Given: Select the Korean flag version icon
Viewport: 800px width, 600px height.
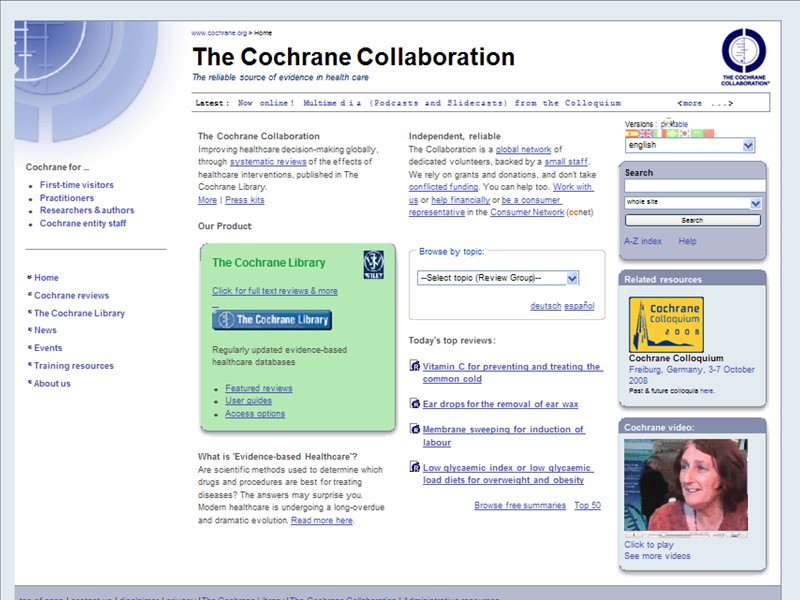Looking at the screenshot, I should [x=685, y=134].
